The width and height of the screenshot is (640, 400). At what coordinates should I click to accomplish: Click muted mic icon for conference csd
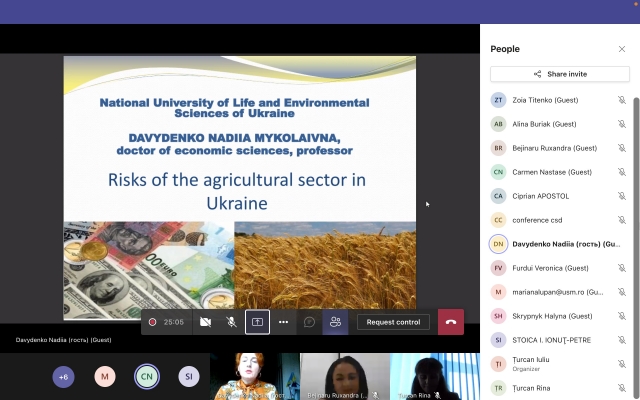tap(622, 220)
